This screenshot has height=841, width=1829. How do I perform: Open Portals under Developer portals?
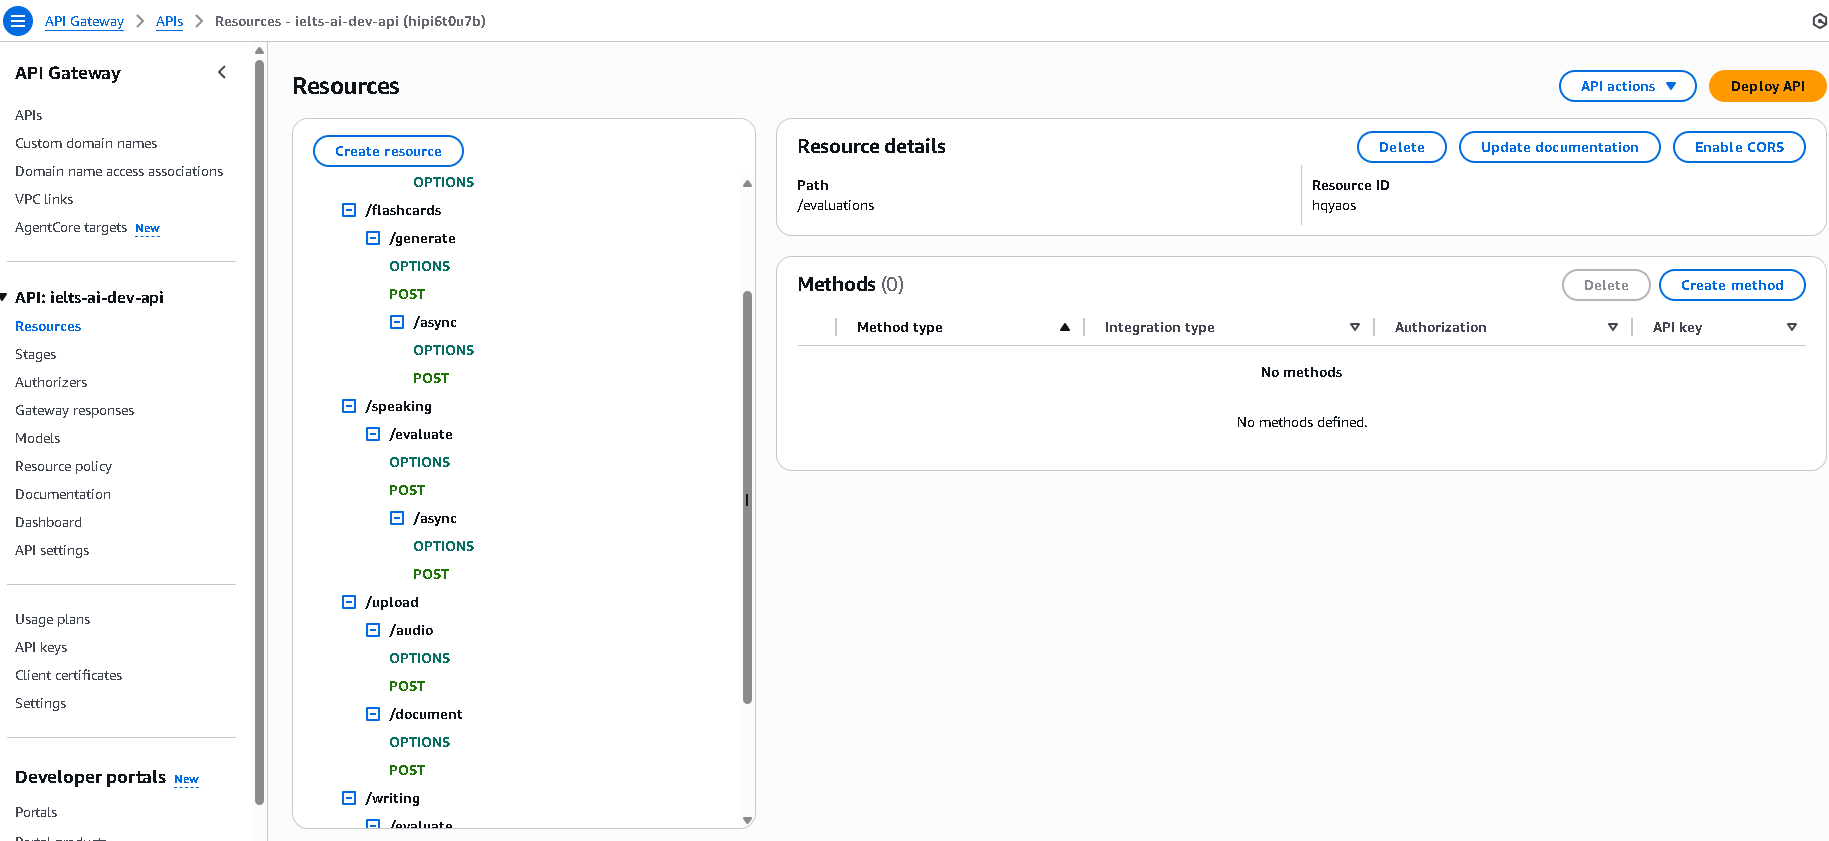(36, 812)
